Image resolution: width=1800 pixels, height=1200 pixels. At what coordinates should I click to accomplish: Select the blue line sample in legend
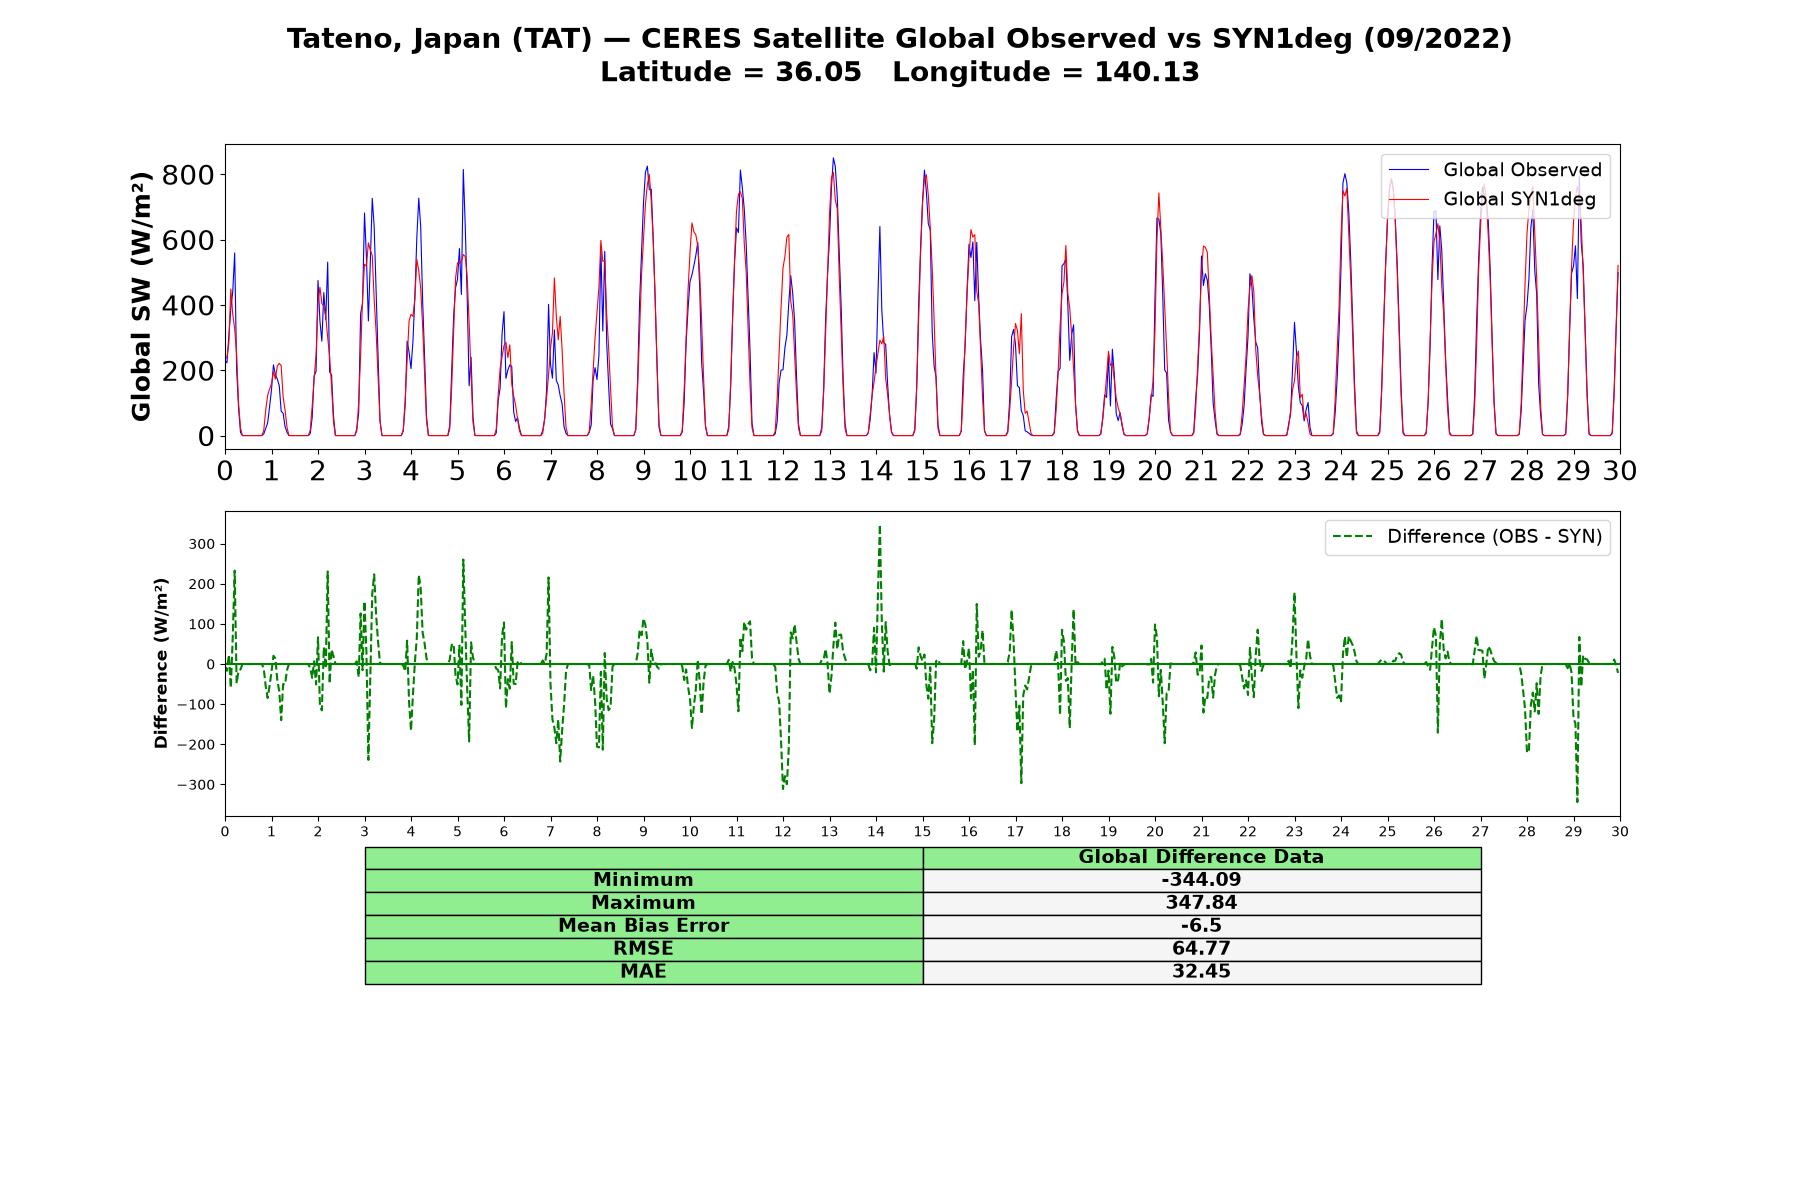tap(1409, 170)
